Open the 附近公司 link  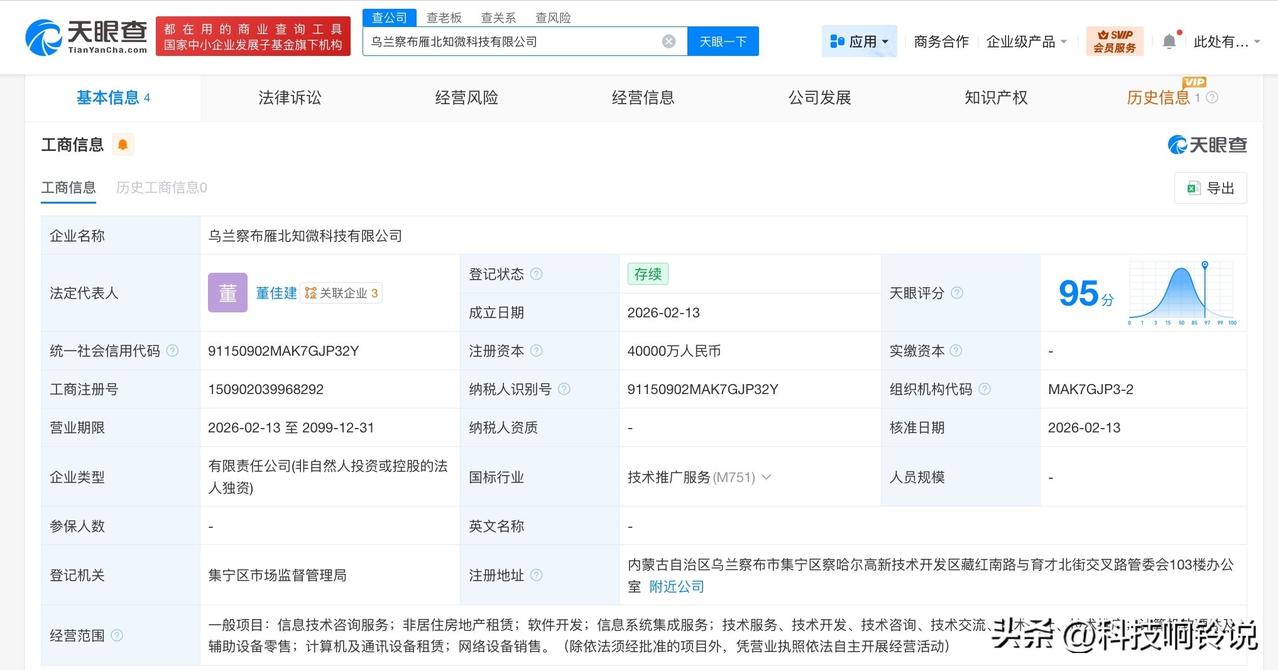pos(677,586)
